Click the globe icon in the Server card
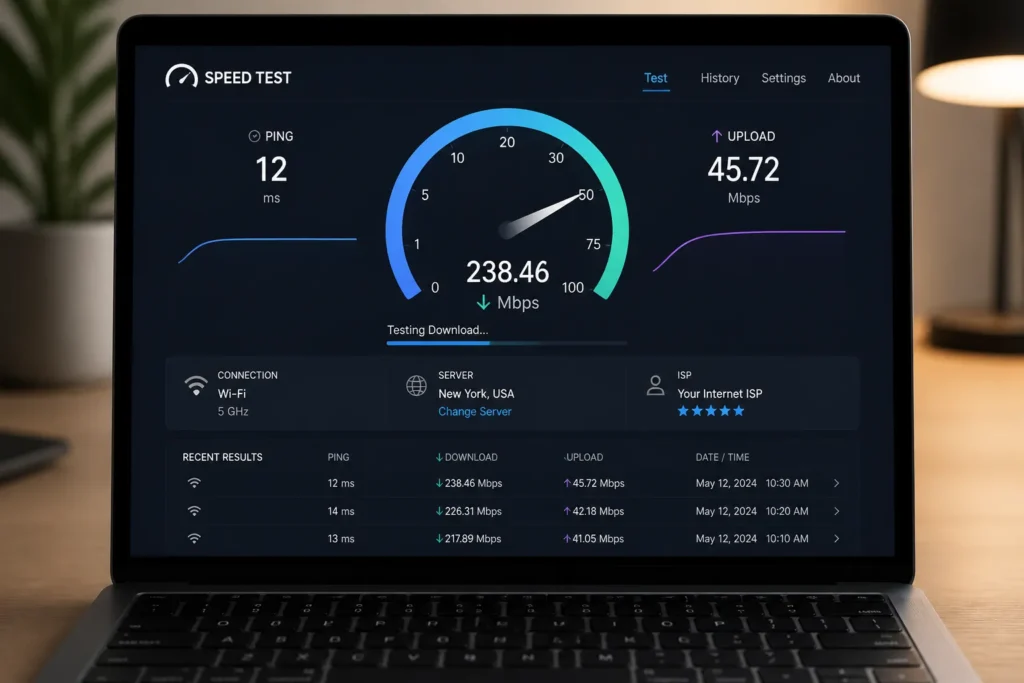 point(416,385)
